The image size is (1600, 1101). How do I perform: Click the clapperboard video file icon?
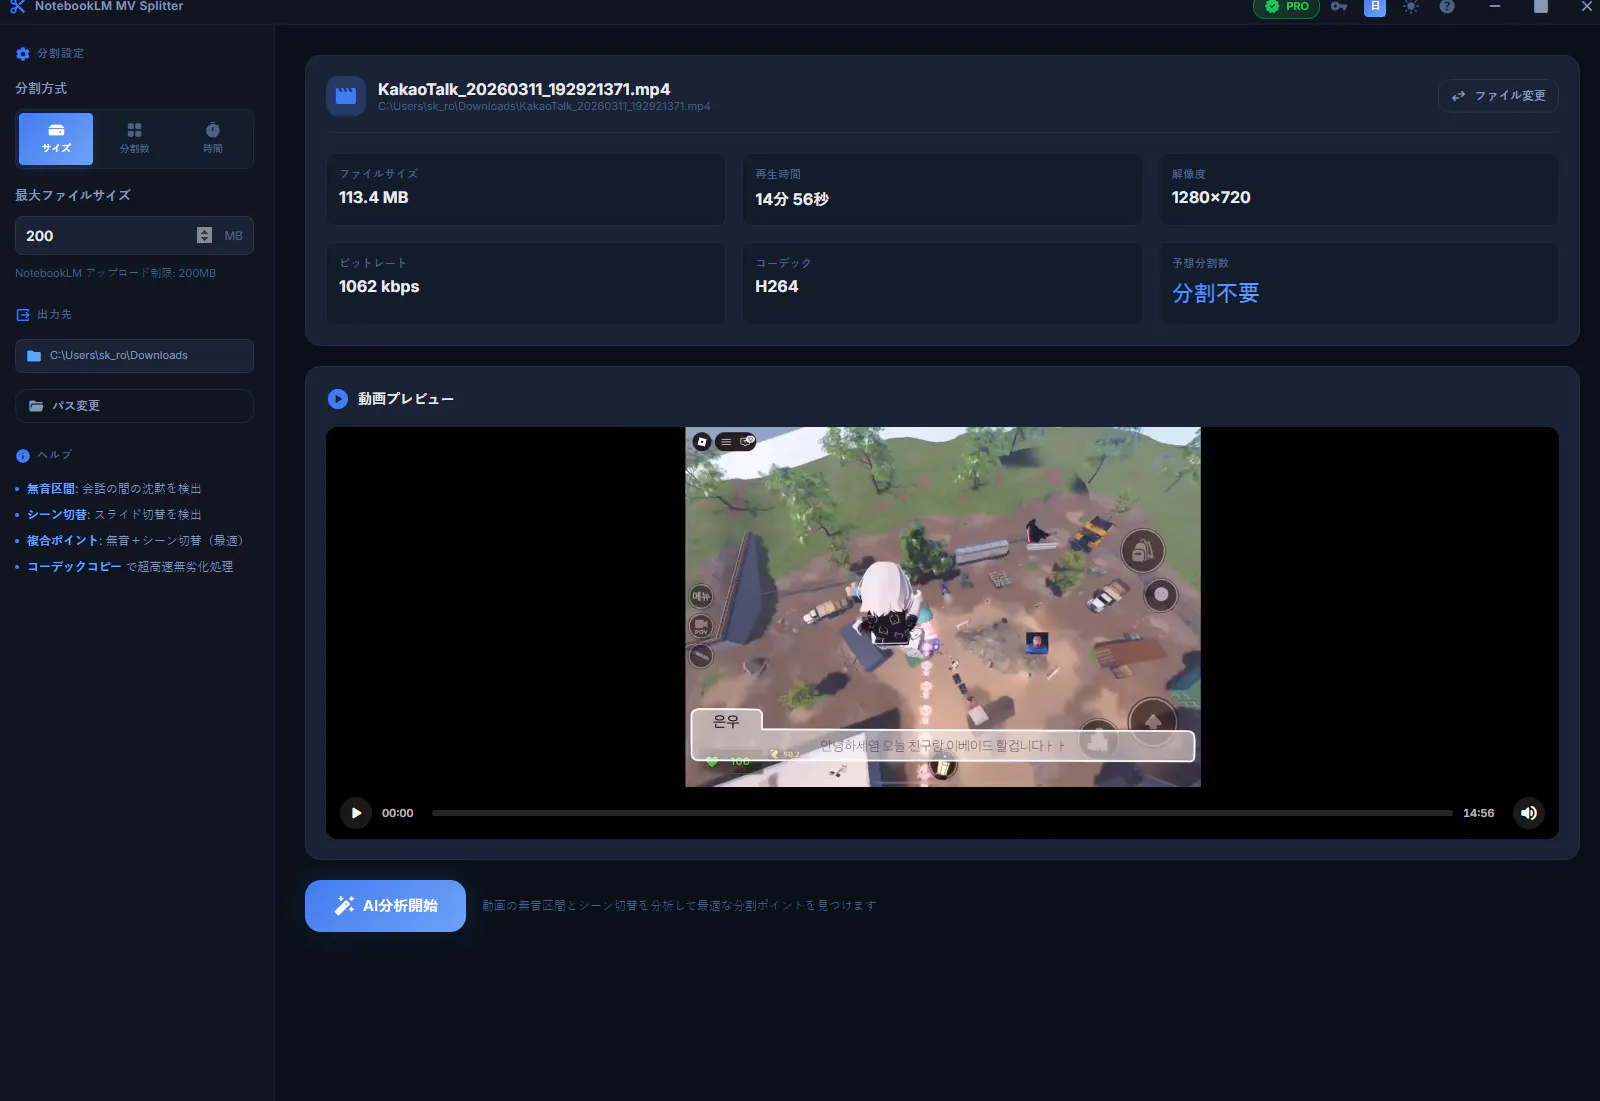point(346,96)
